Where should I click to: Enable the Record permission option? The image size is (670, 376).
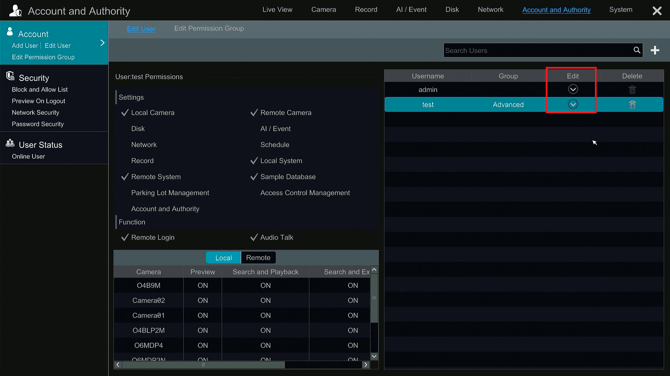(142, 161)
